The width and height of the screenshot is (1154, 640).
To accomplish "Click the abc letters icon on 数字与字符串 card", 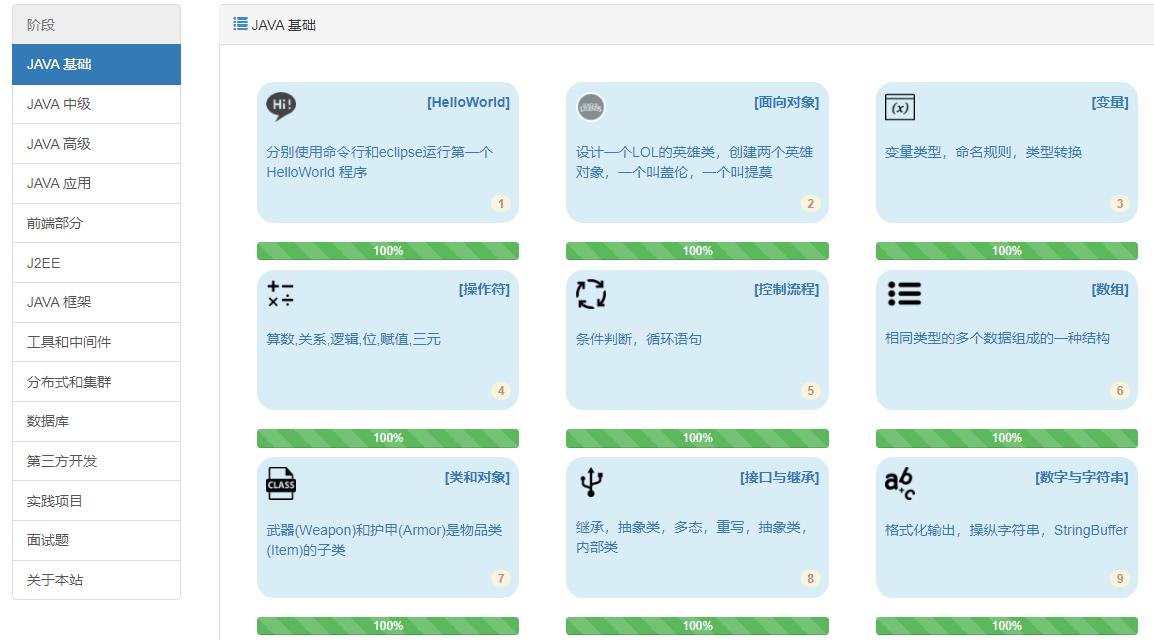I will pos(899,483).
